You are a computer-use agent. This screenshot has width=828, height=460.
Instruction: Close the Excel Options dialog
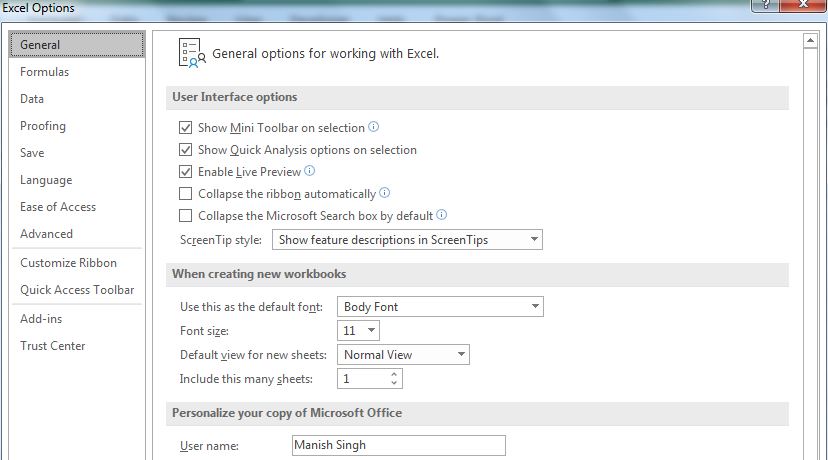point(803,5)
